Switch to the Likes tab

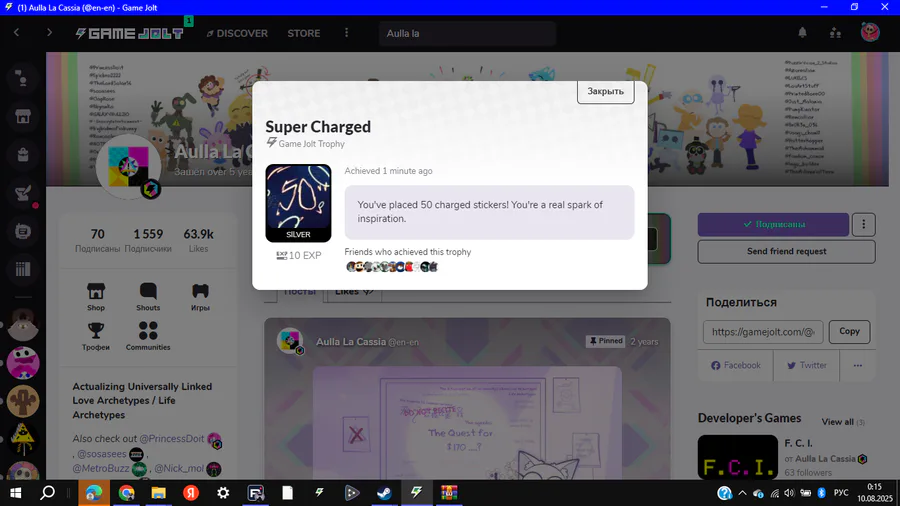click(x=354, y=292)
